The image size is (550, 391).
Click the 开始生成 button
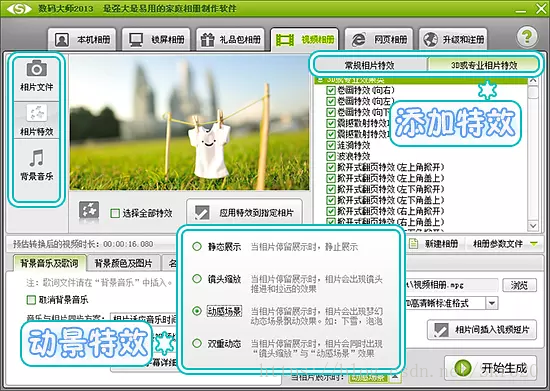point(490,368)
